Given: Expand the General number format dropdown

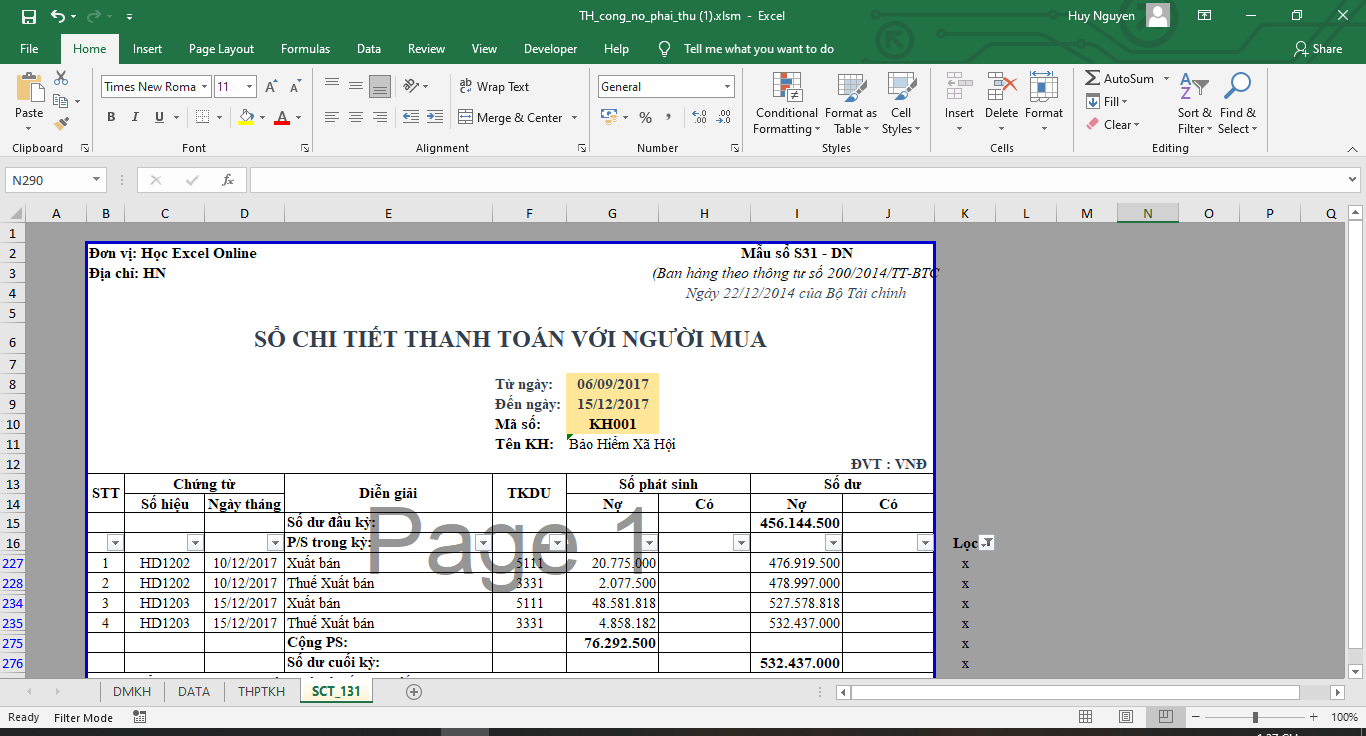Looking at the screenshot, I should [x=726, y=87].
